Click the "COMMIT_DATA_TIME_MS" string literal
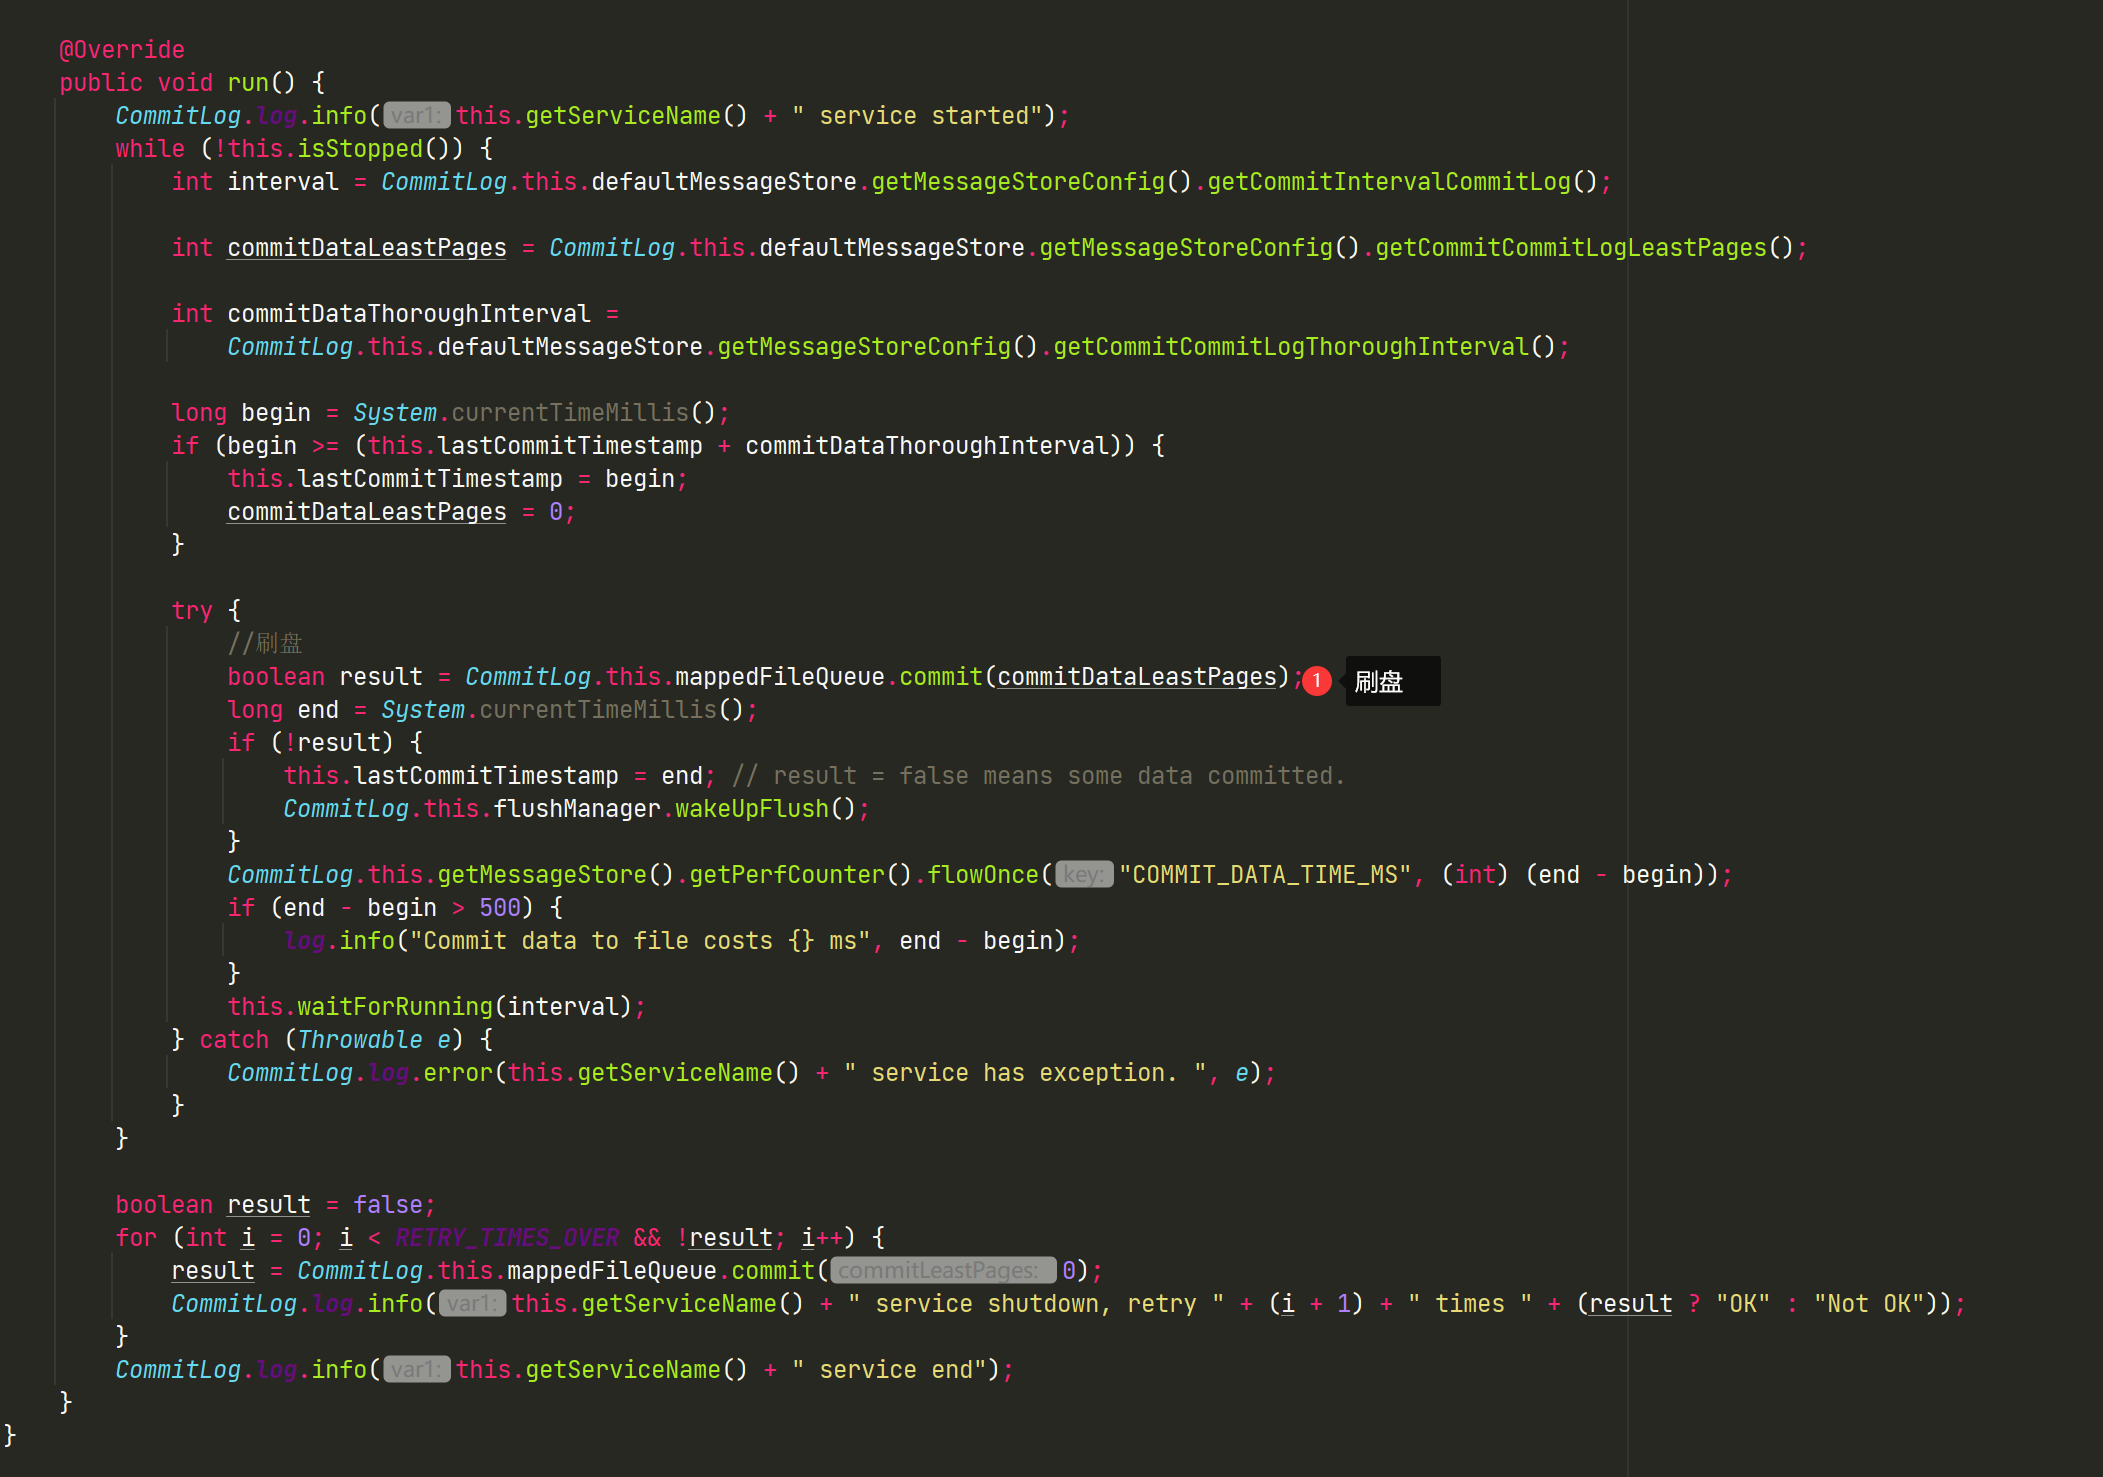 coord(1265,875)
